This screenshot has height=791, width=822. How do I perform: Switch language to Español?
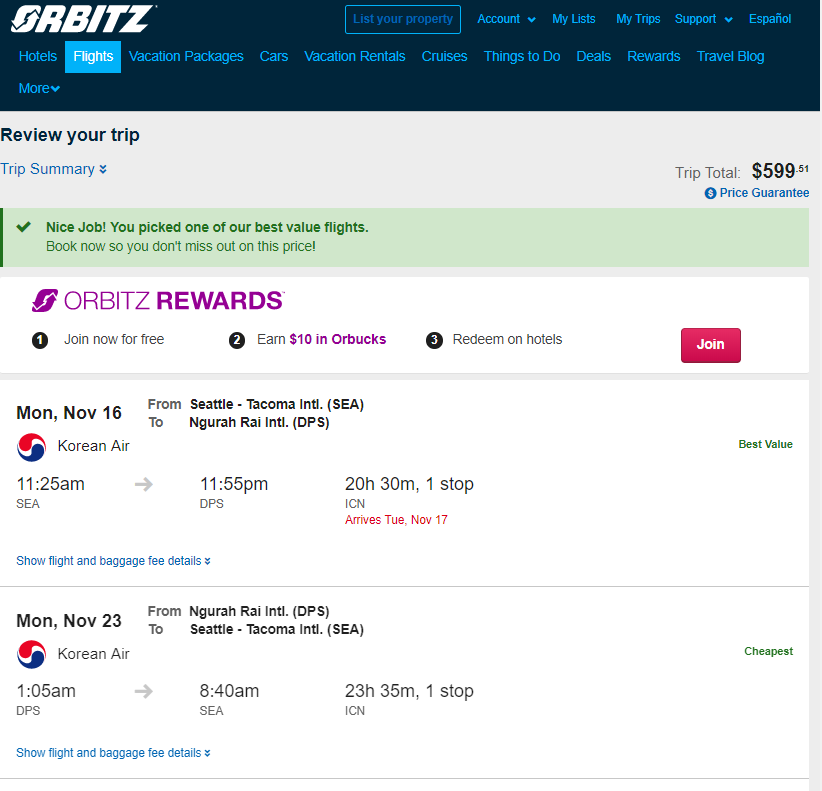770,19
